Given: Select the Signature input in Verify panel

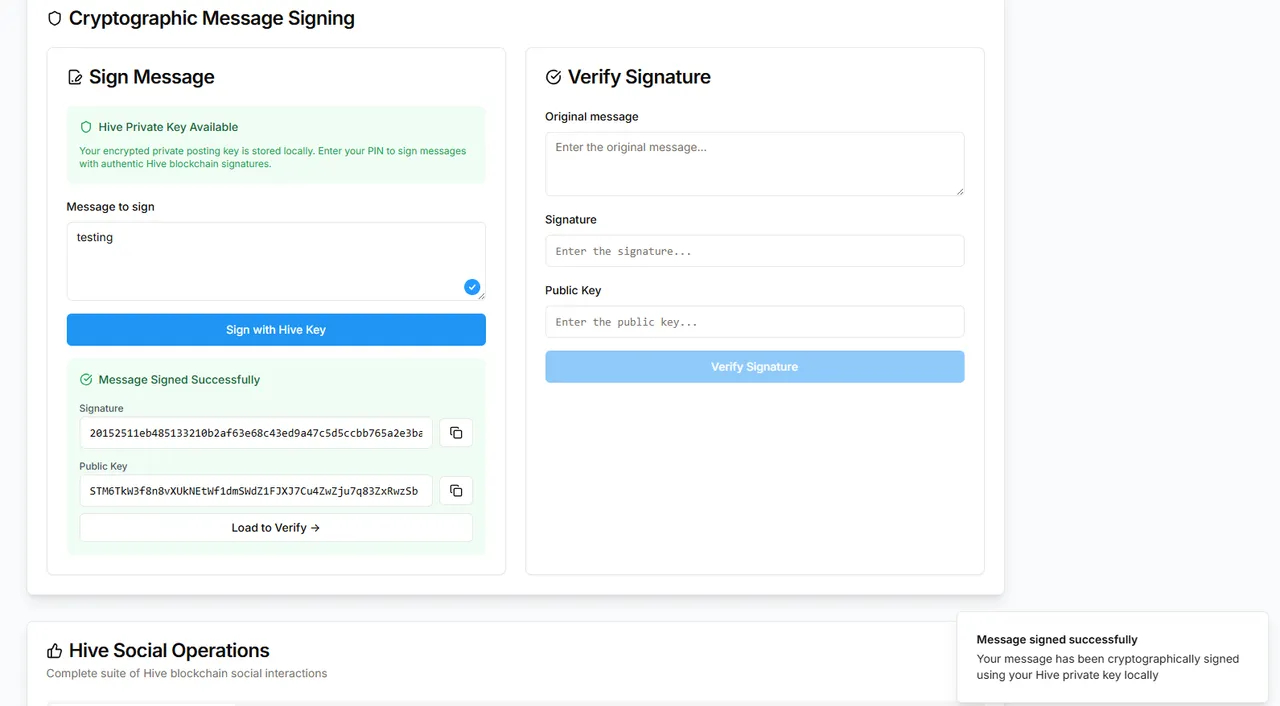Looking at the screenshot, I should 755,251.
